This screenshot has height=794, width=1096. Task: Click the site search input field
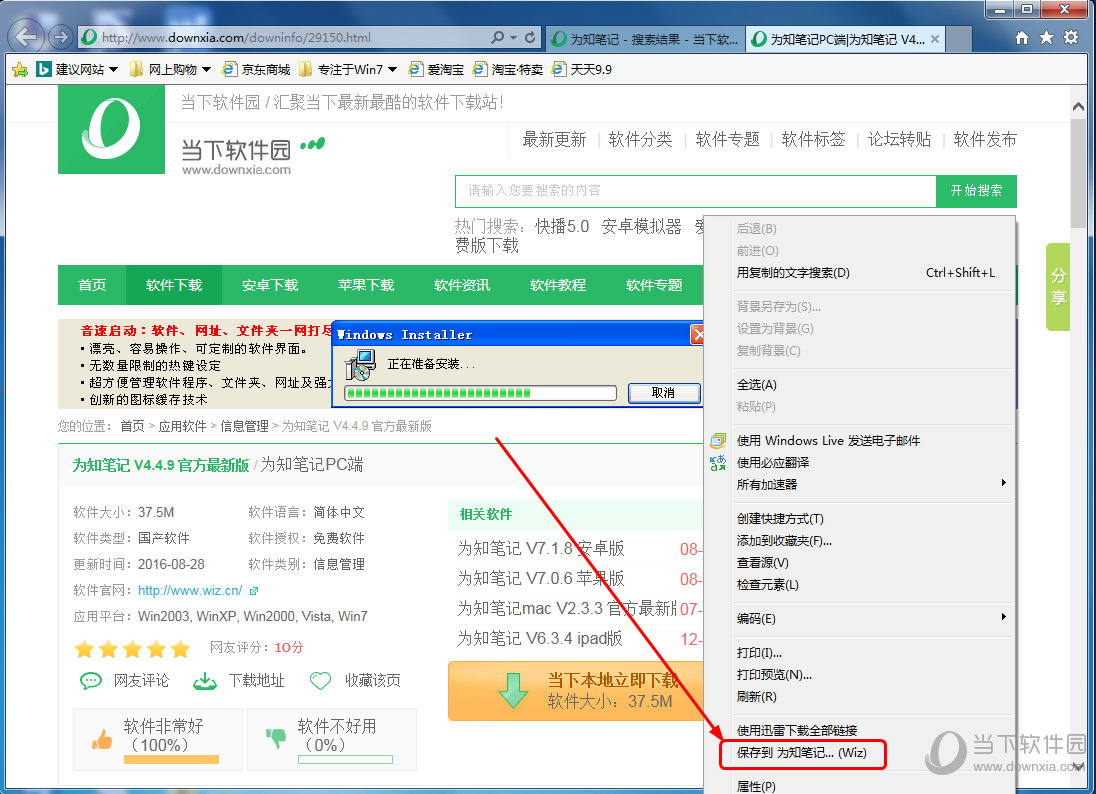pos(695,191)
